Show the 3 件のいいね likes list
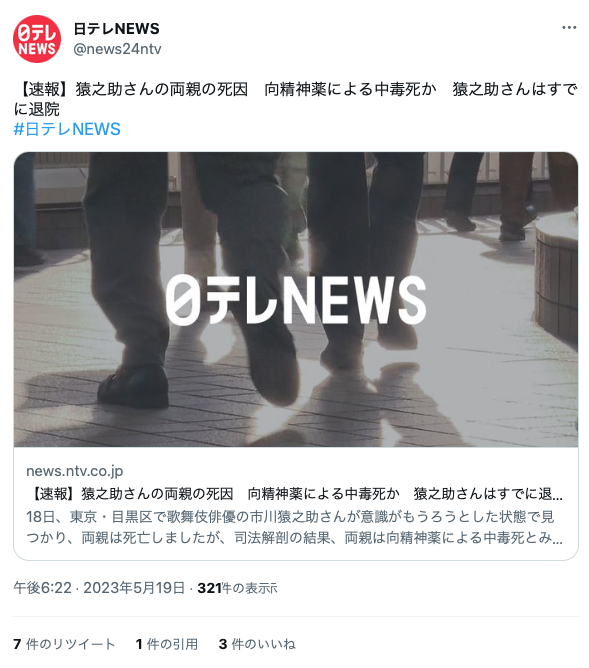 tap(257, 644)
